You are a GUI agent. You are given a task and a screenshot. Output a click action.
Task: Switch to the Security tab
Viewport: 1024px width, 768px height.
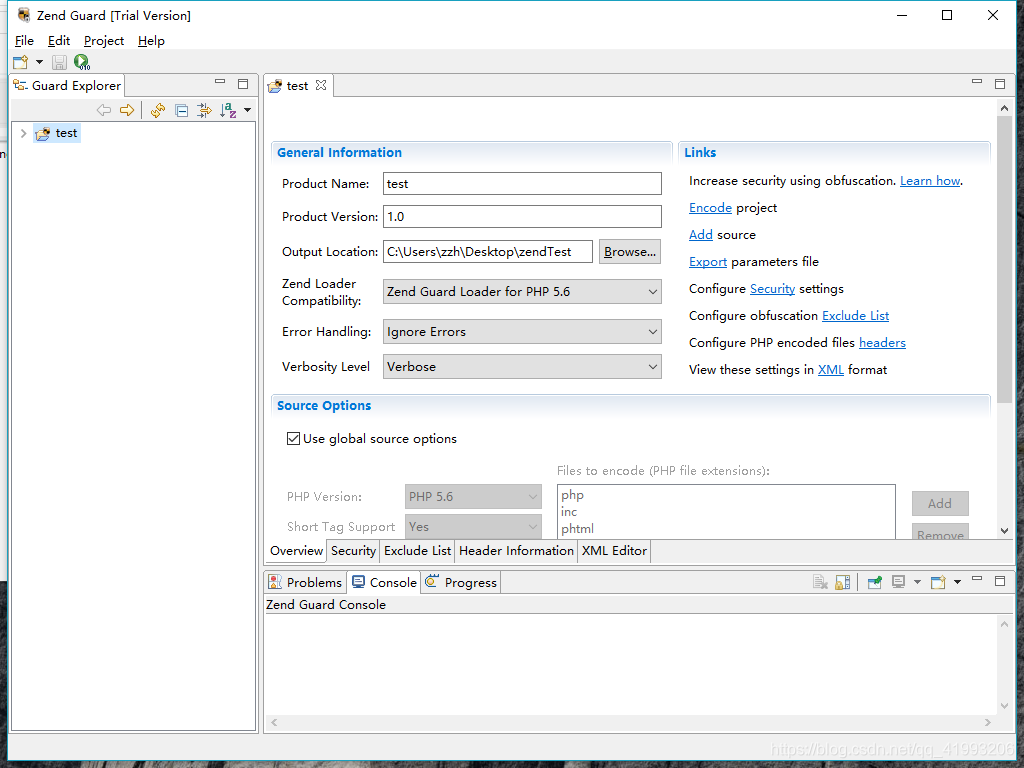point(353,551)
